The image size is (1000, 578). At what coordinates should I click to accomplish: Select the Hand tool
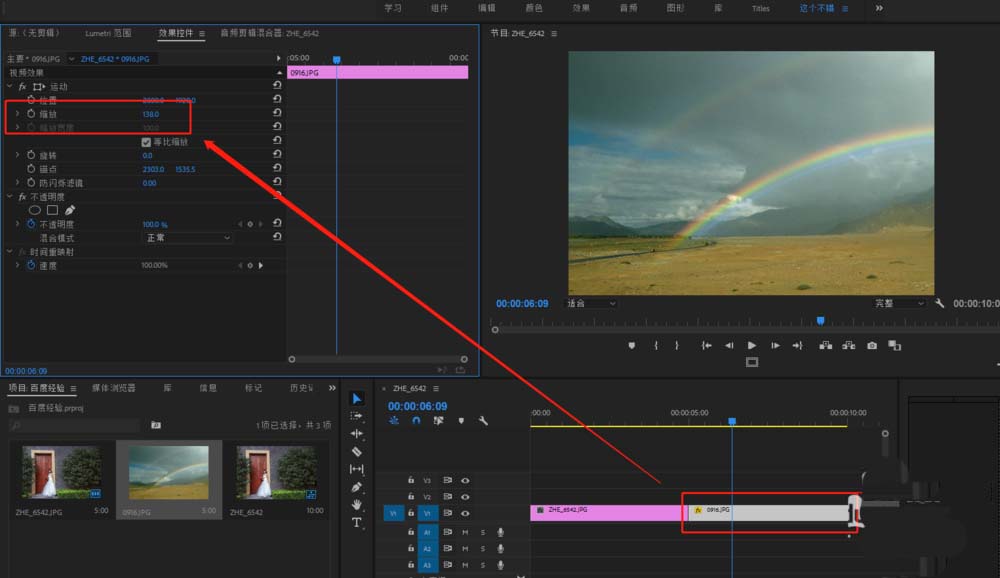click(x=357, y=505)
